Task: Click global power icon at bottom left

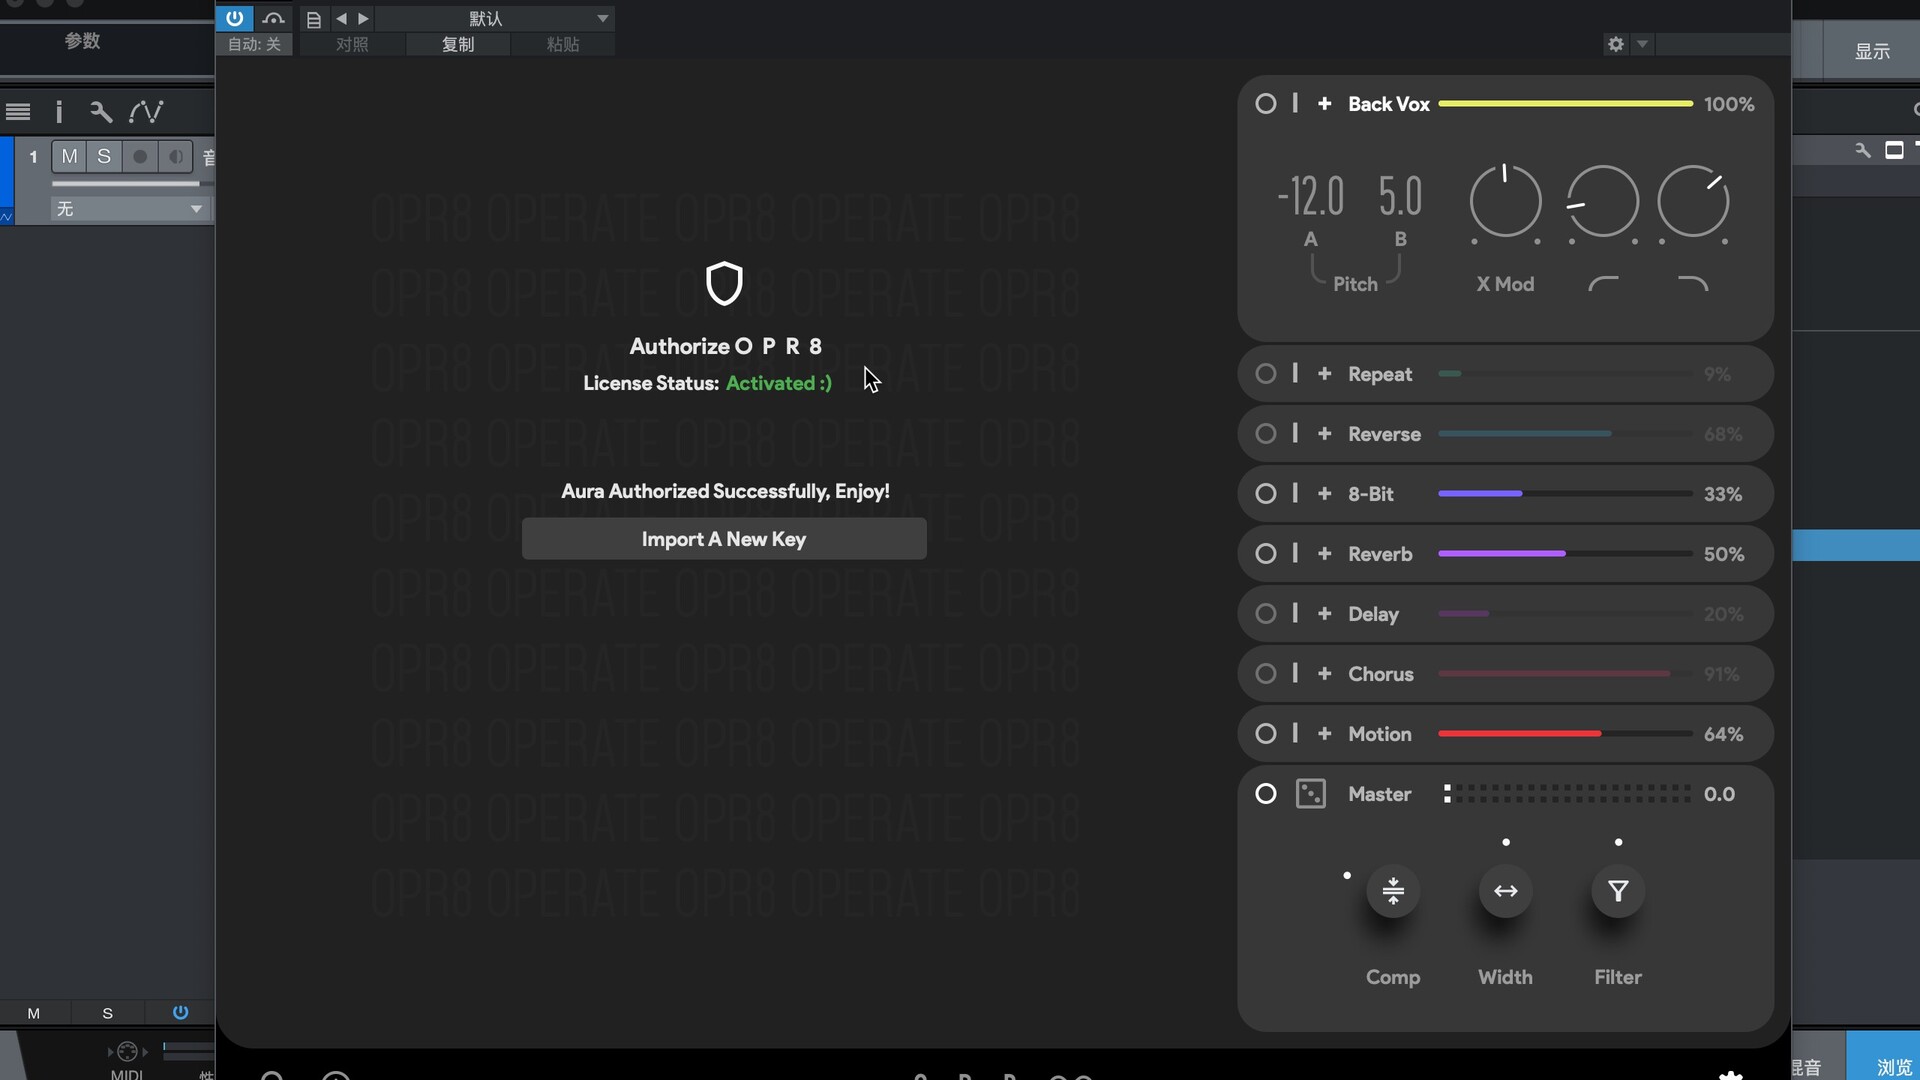Action: [x=180, y=1013]
